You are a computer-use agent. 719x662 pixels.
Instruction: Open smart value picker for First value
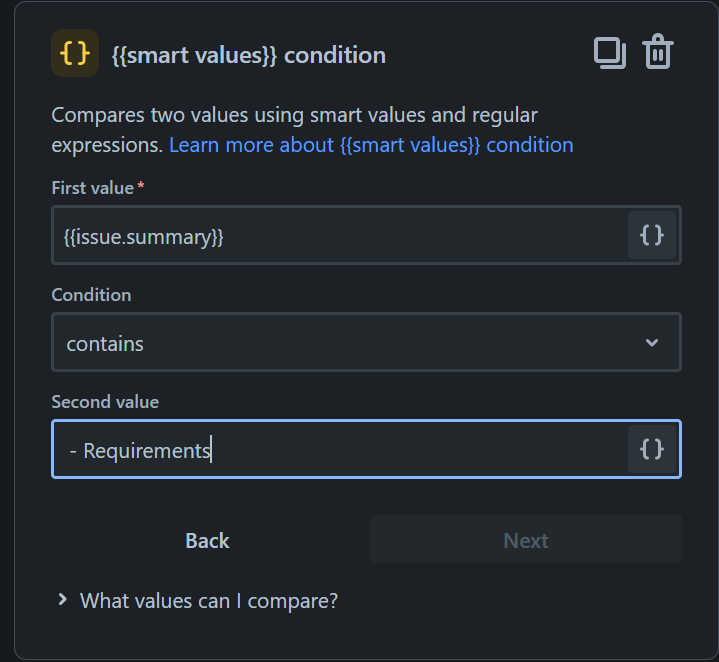(652, 235)
